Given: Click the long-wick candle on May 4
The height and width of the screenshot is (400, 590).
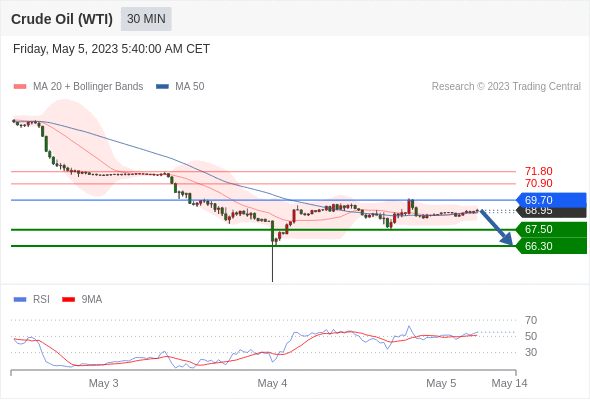Looking at the screenshot, I should (272, 251).
